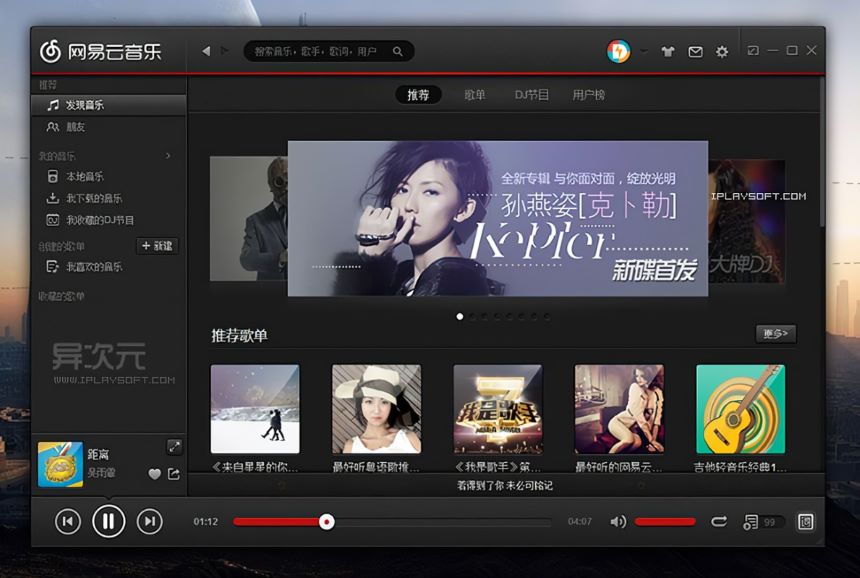Switch to the 歌单 tab
The image size is (860, 578).
pyautogui.click(x=474, y=95)
